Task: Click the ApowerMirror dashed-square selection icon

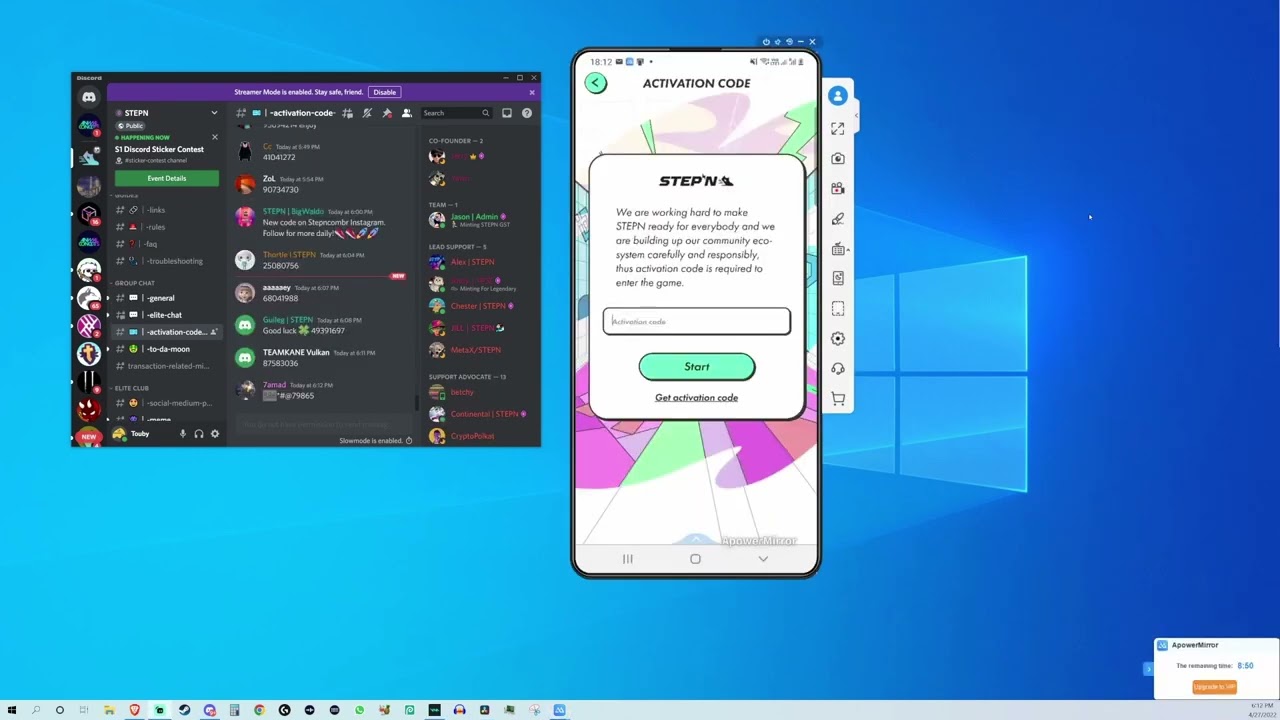Action: (838, 308)
